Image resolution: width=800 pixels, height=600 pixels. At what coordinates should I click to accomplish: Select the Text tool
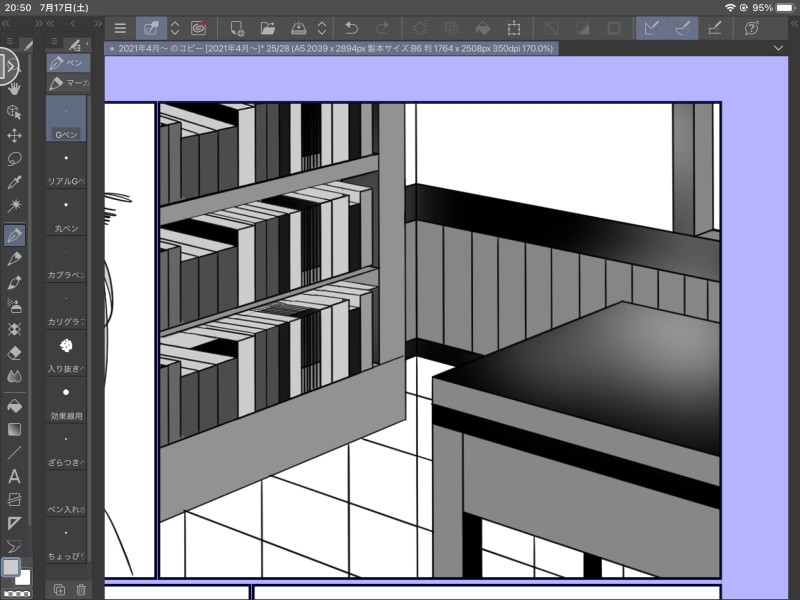click(x=14, y=477)
